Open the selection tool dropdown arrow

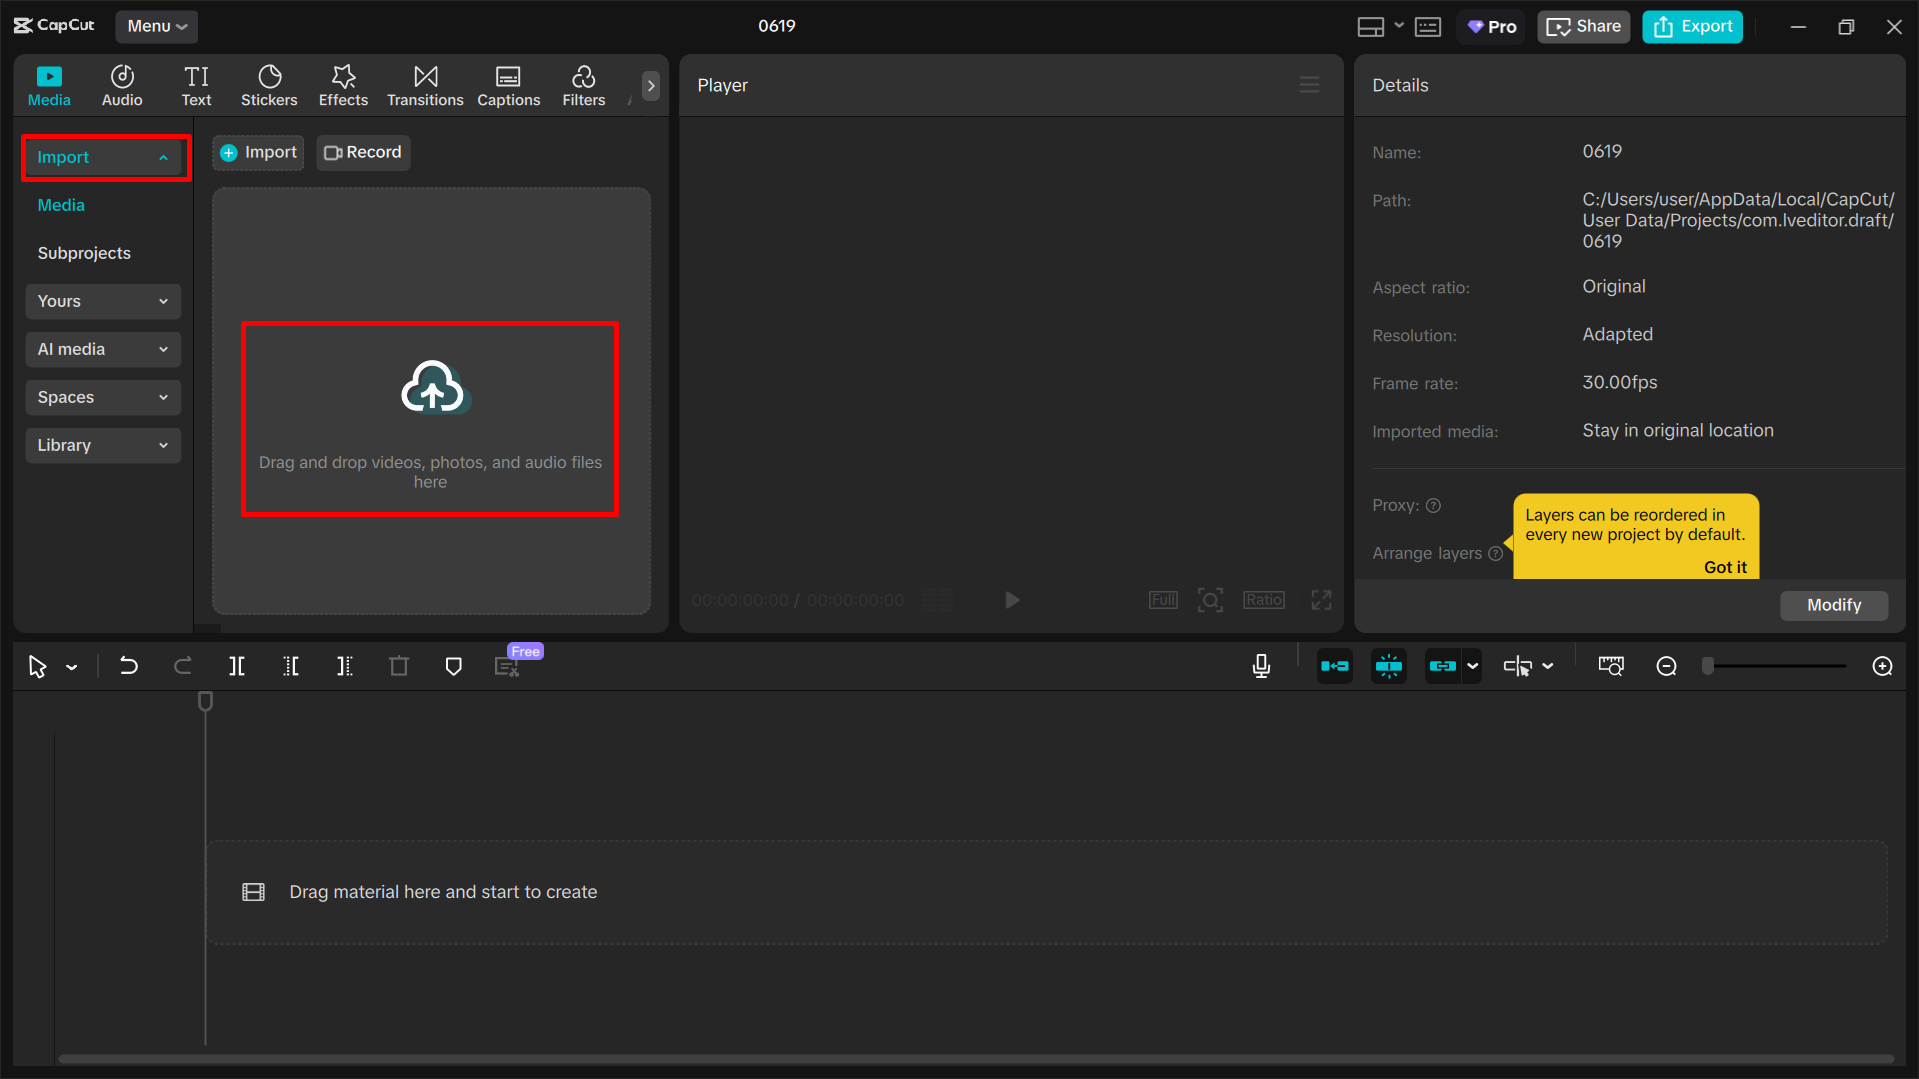[71, 666]
